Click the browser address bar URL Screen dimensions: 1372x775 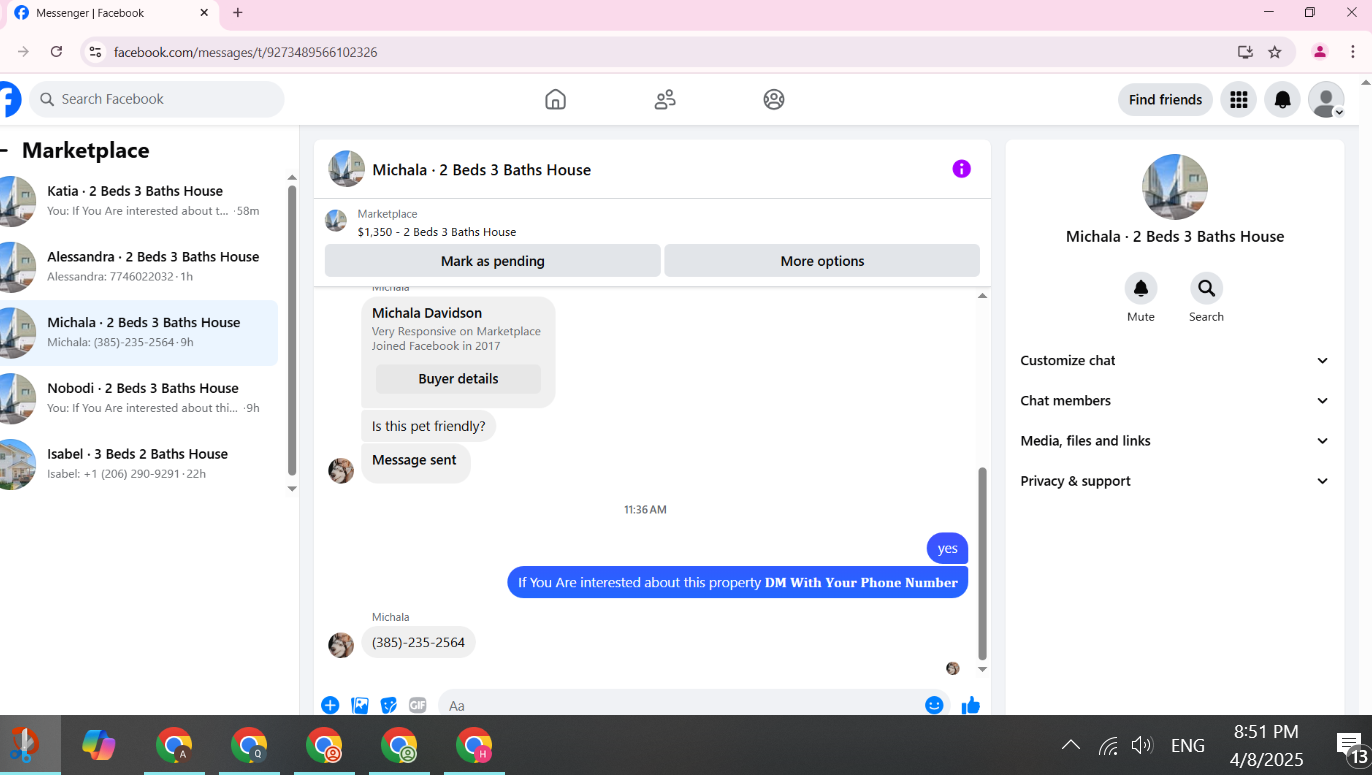245,52
